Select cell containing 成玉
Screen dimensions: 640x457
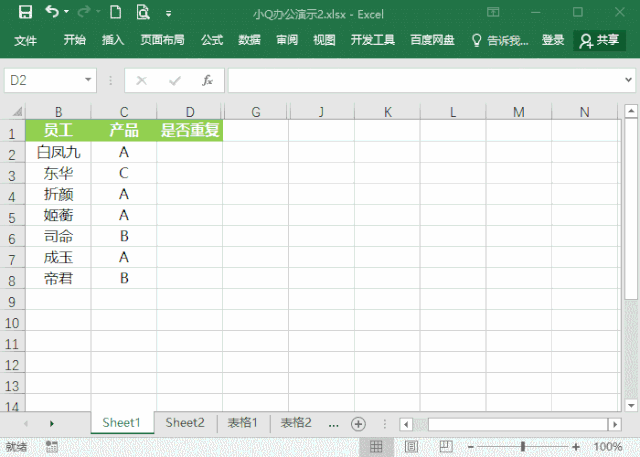[x=58, y=257]
